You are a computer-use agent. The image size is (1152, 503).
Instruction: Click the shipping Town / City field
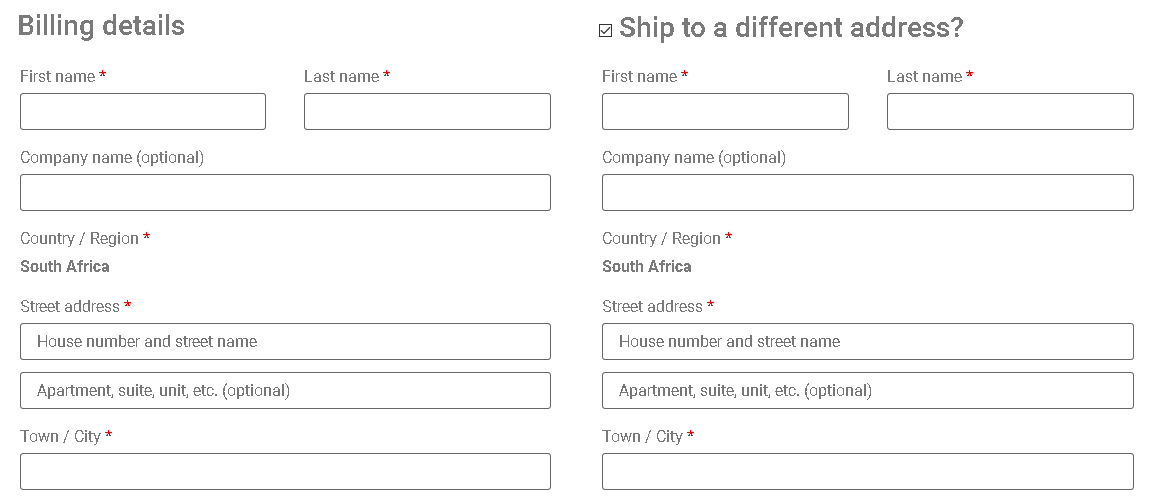867,472
